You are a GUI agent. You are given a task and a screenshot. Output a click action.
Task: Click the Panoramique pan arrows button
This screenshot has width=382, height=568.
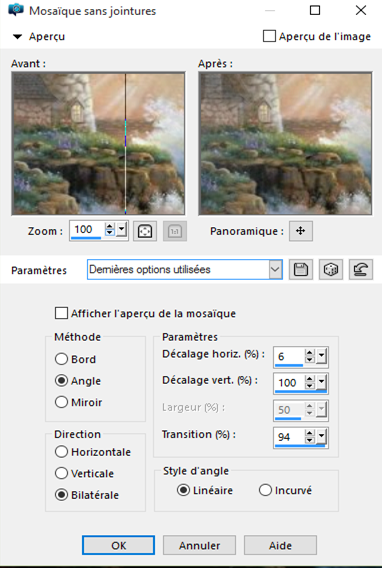coord(301,231)
